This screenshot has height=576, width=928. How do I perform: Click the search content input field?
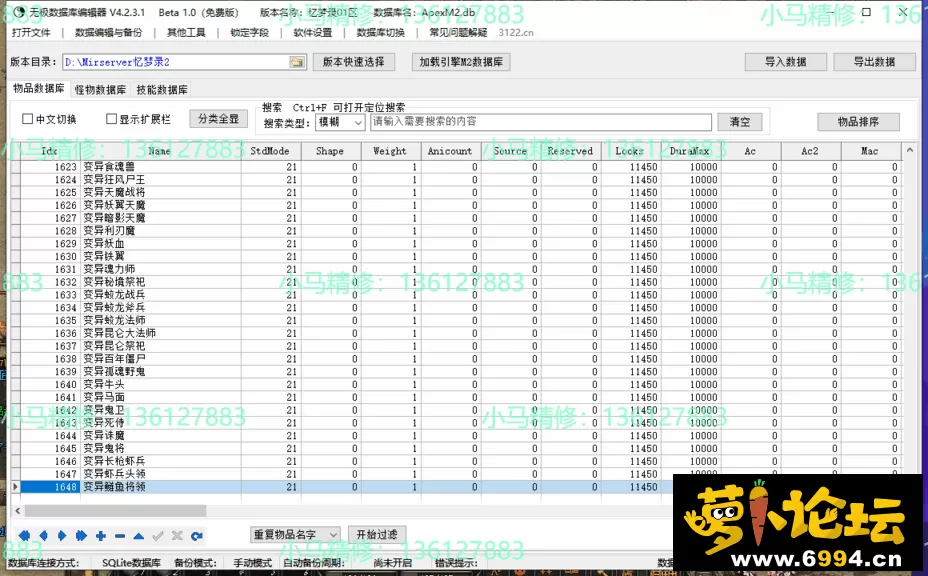540,122
